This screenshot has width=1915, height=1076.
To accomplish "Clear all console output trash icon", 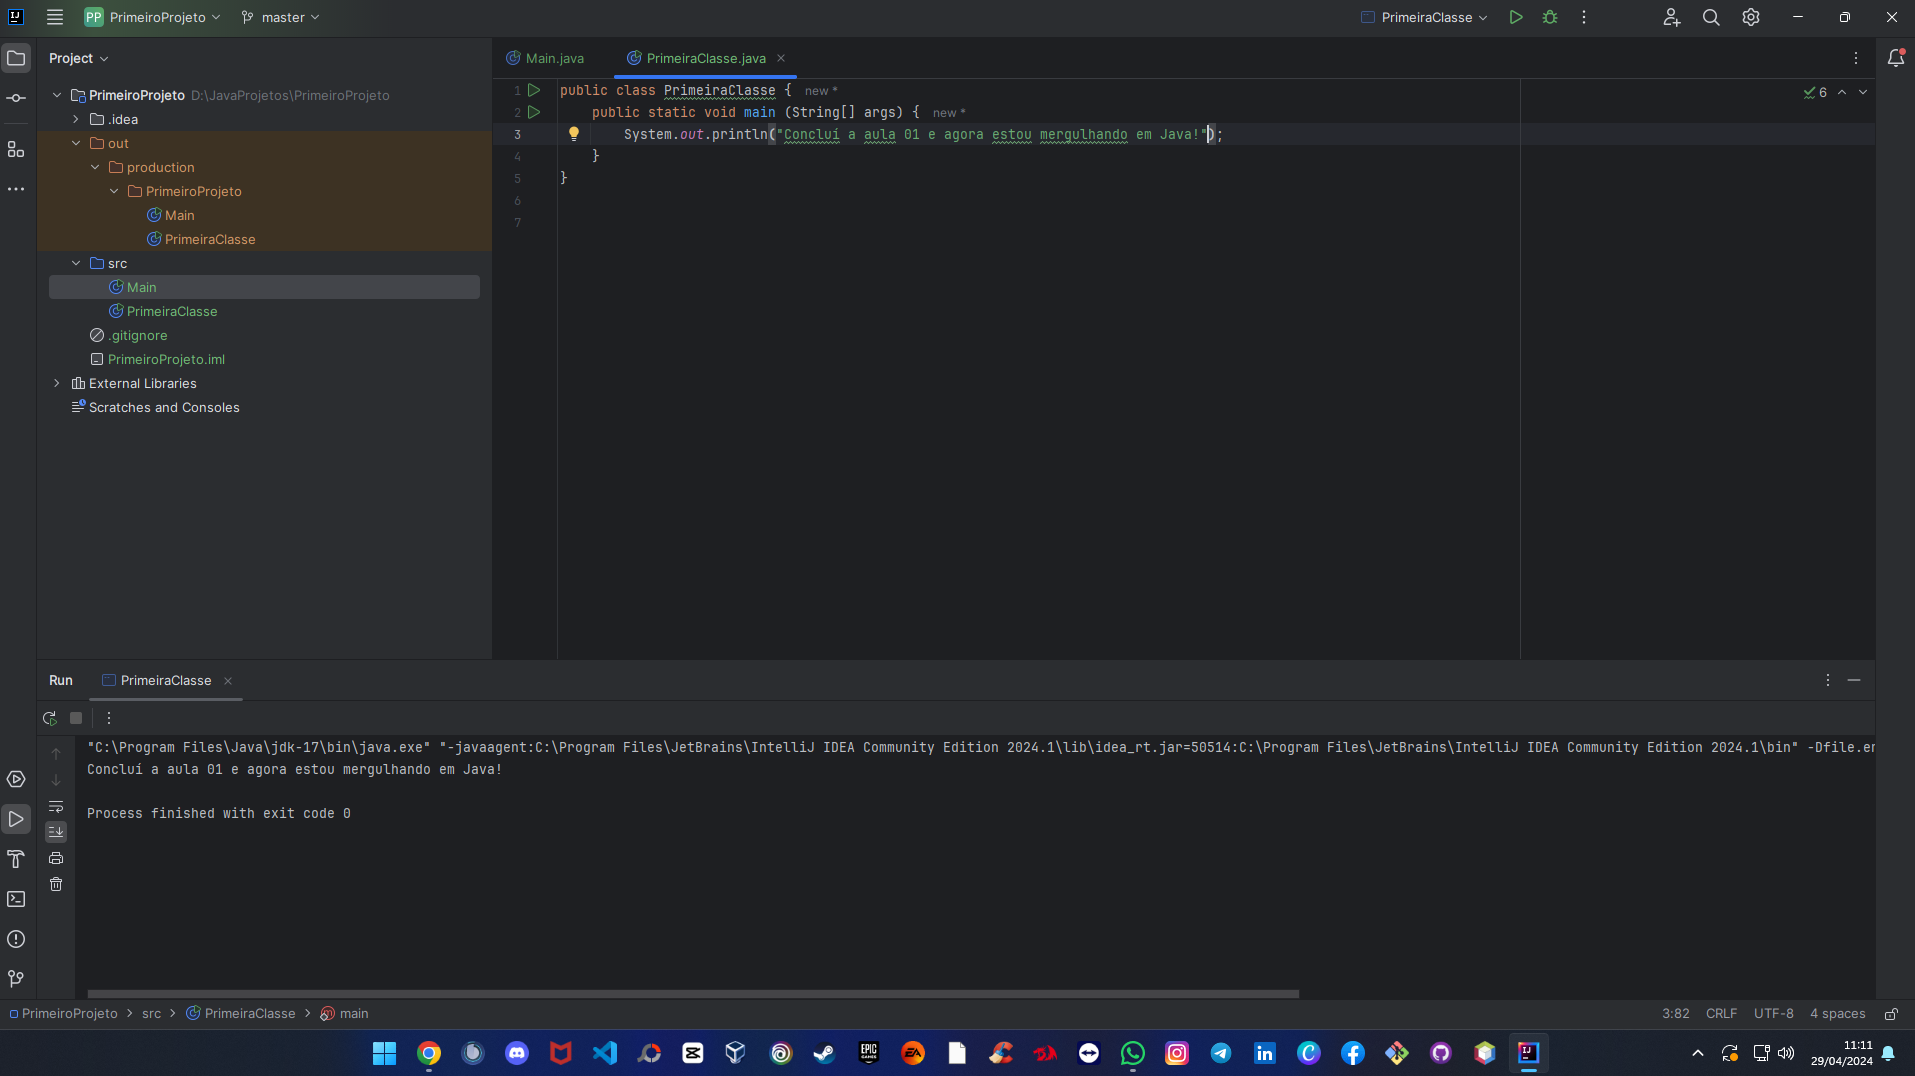I will click(56, 884).
